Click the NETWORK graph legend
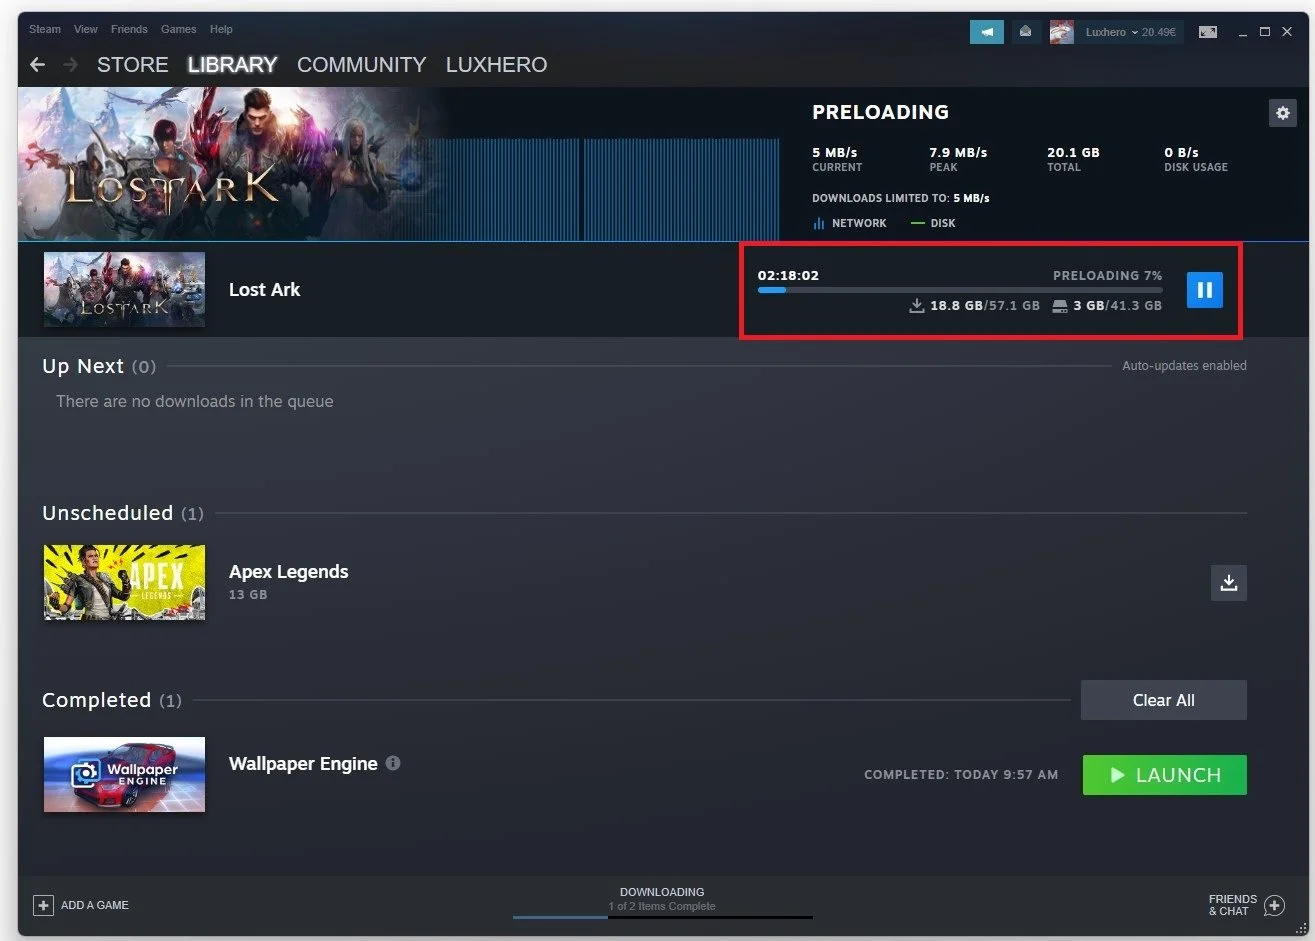Viewport: 1315px width, 941px height. [849, 224]
